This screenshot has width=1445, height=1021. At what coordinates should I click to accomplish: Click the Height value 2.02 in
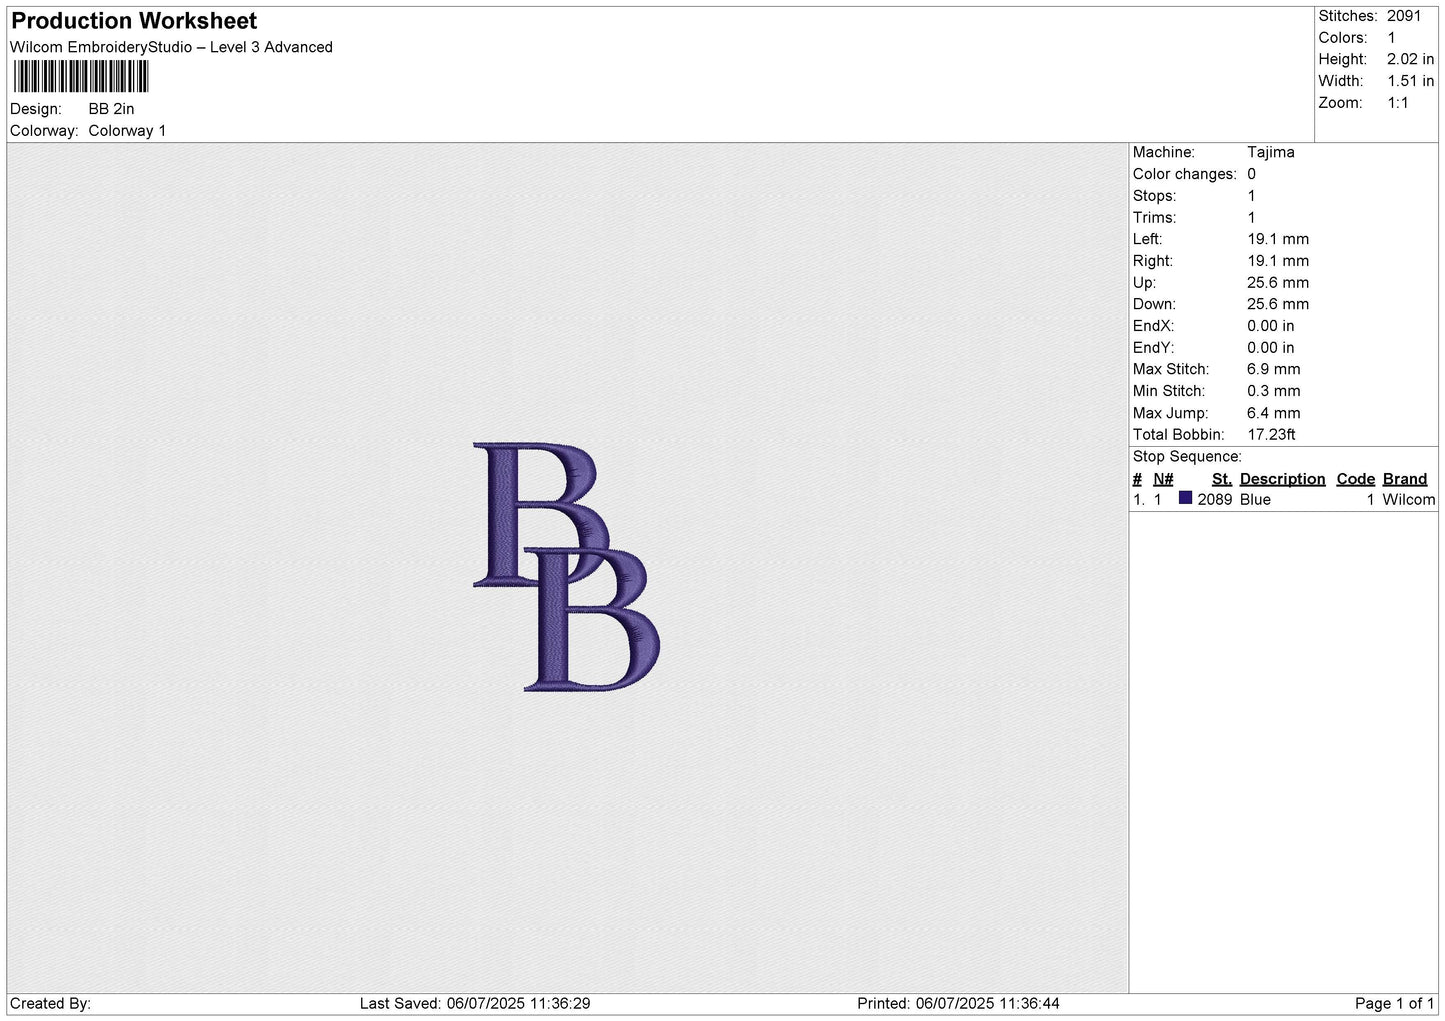1410,60
